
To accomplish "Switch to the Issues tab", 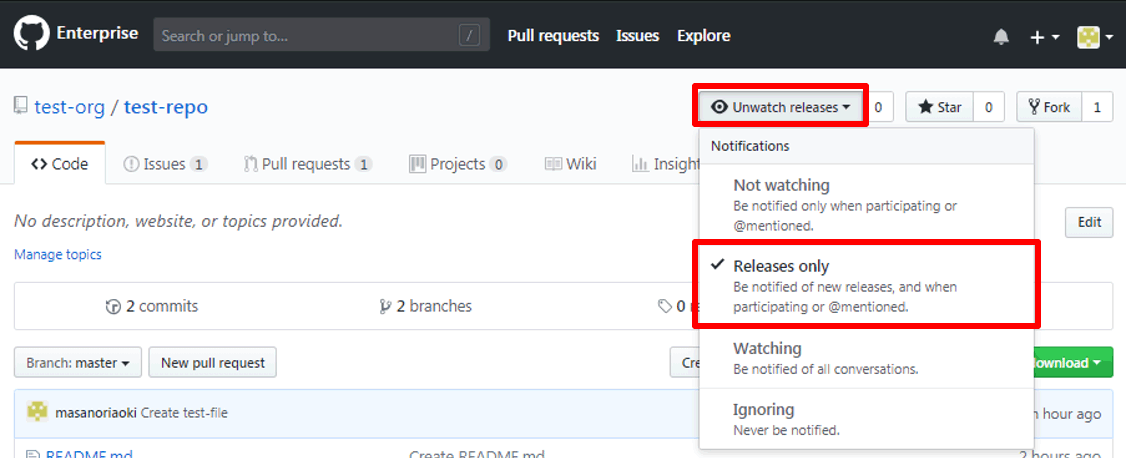I will pyautogui.click(x=164, y=164).
